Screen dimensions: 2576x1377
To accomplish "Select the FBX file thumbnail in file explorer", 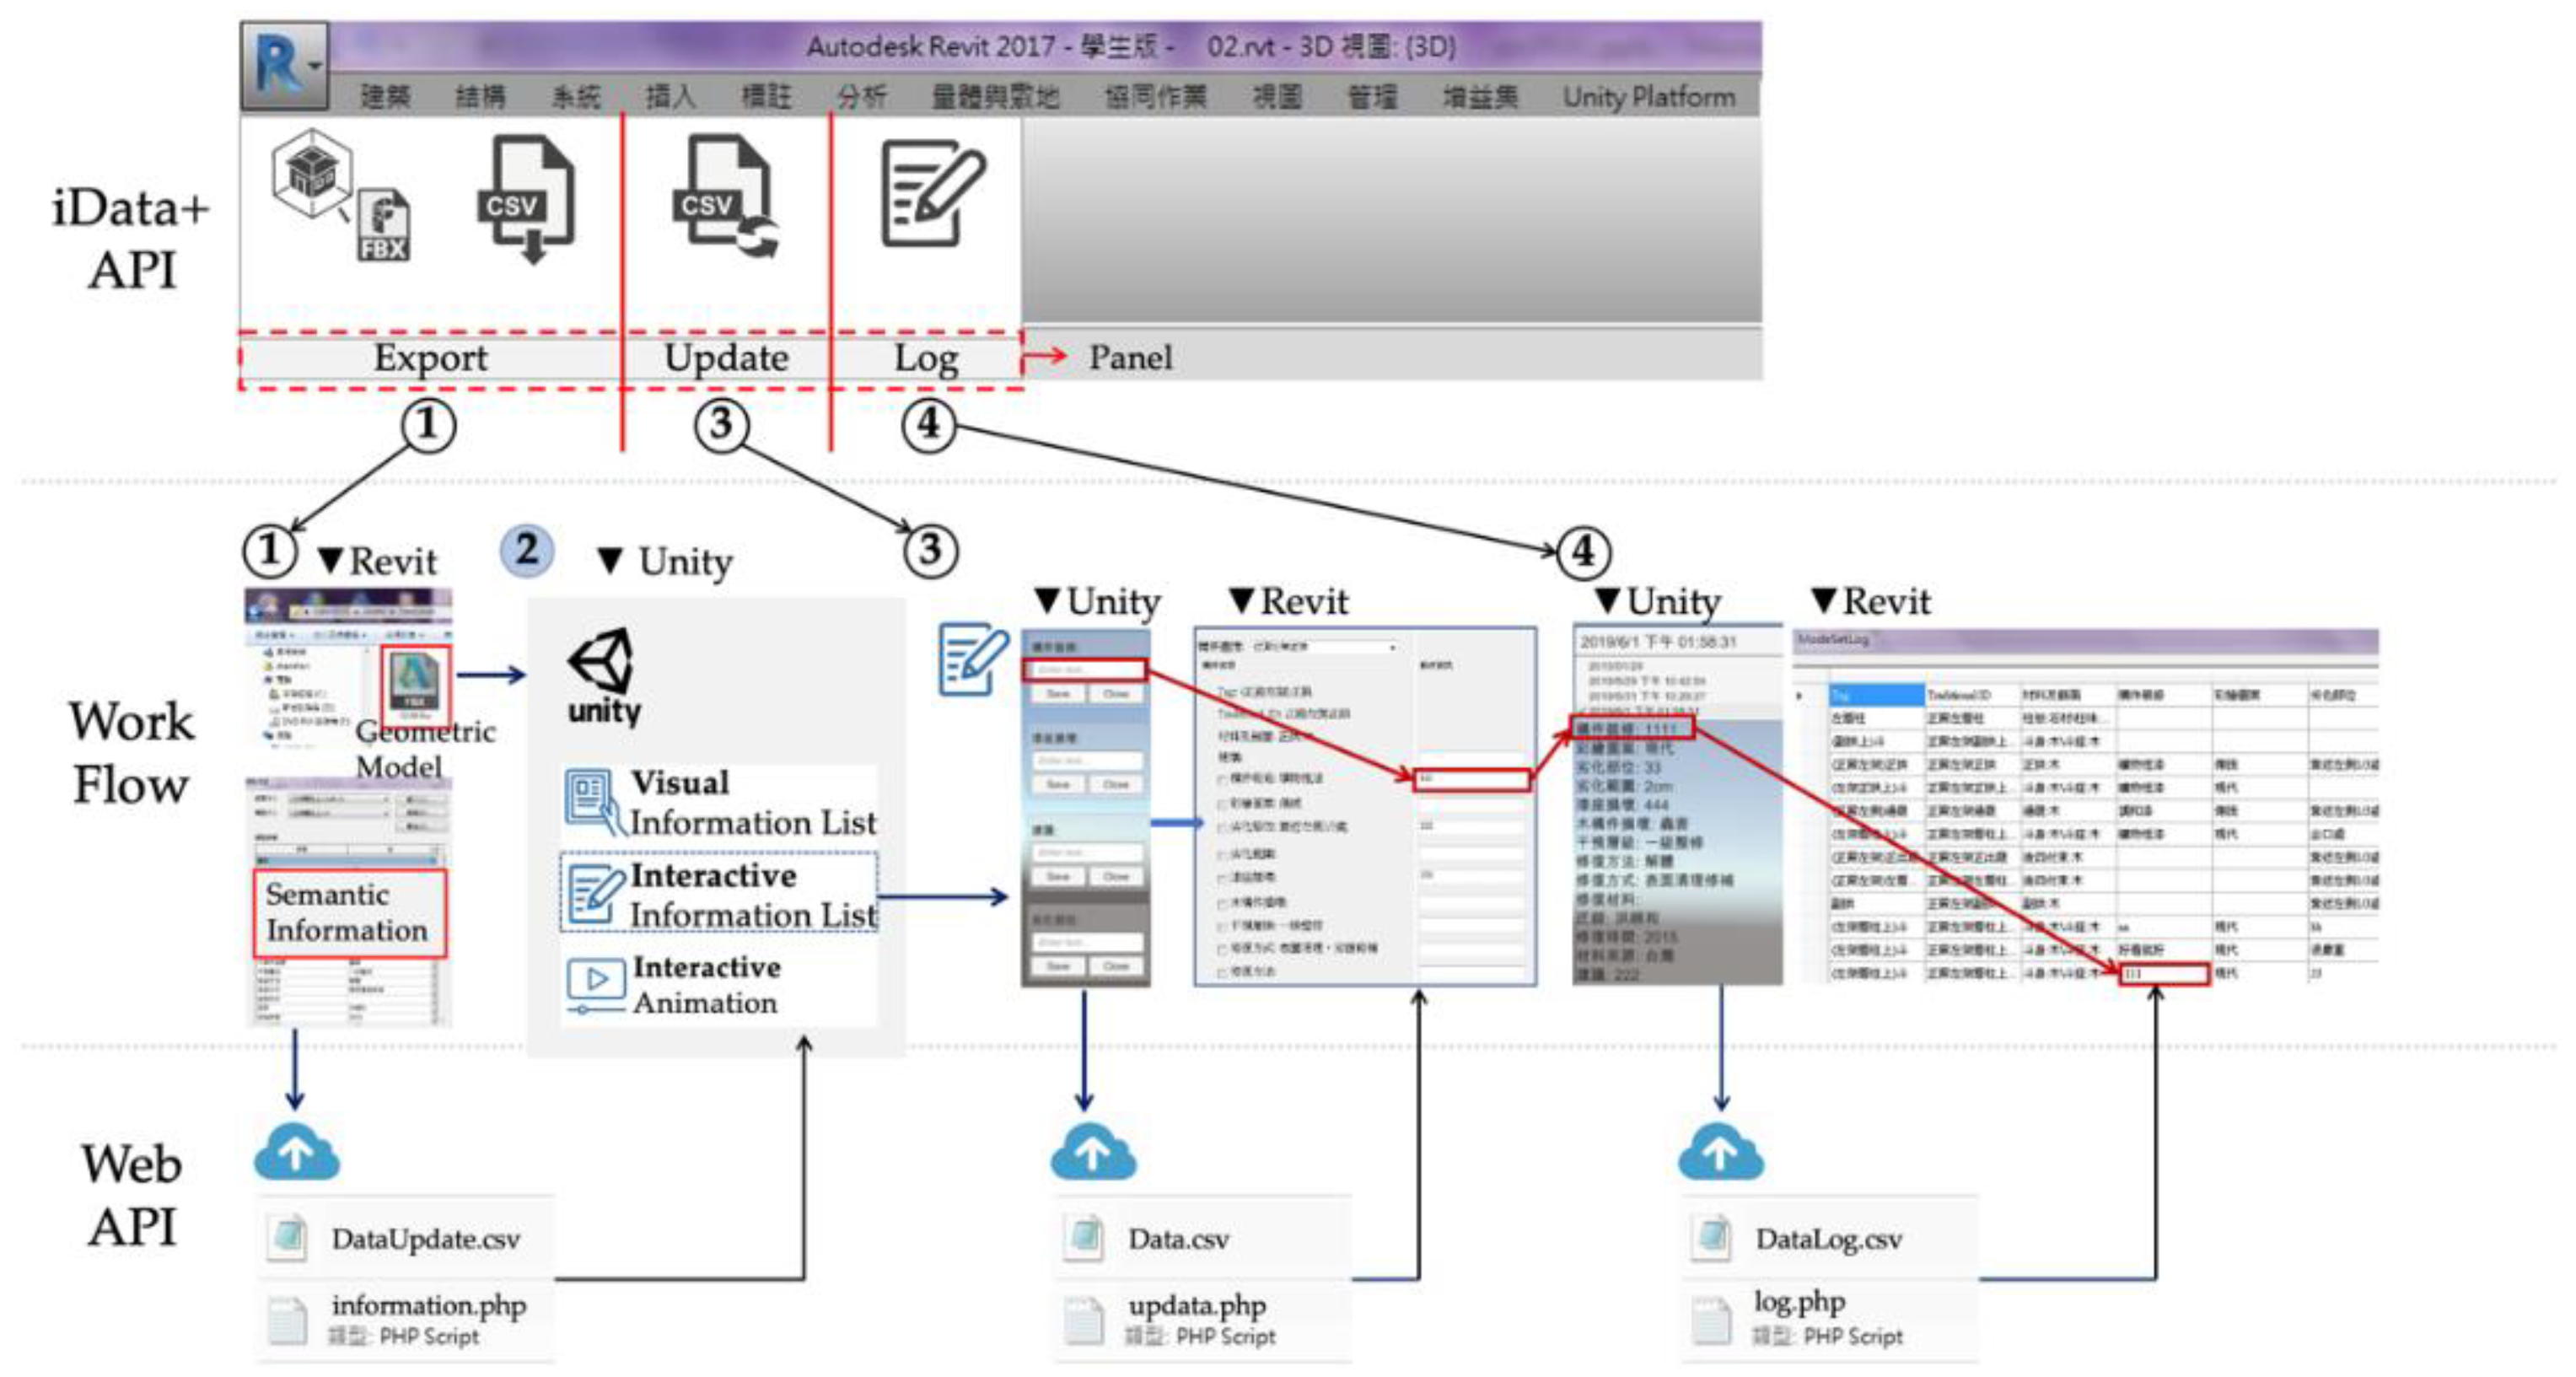I will pyautogui.click(x=415, y=682).
